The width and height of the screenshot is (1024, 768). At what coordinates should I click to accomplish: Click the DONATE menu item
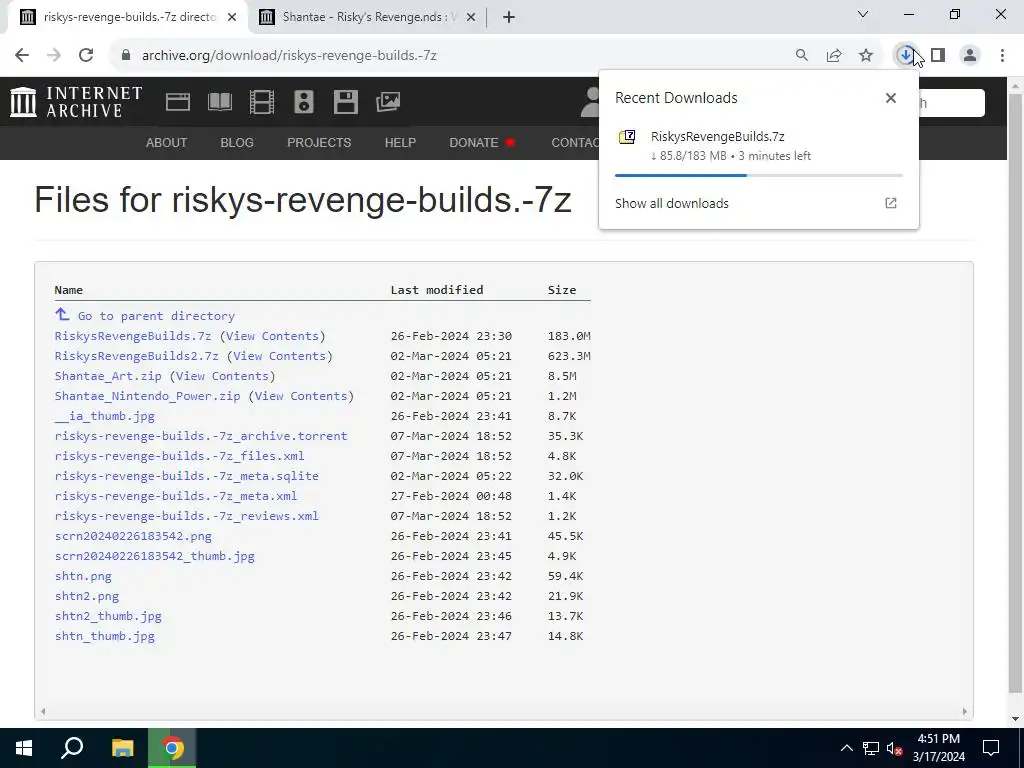point(482,142)
